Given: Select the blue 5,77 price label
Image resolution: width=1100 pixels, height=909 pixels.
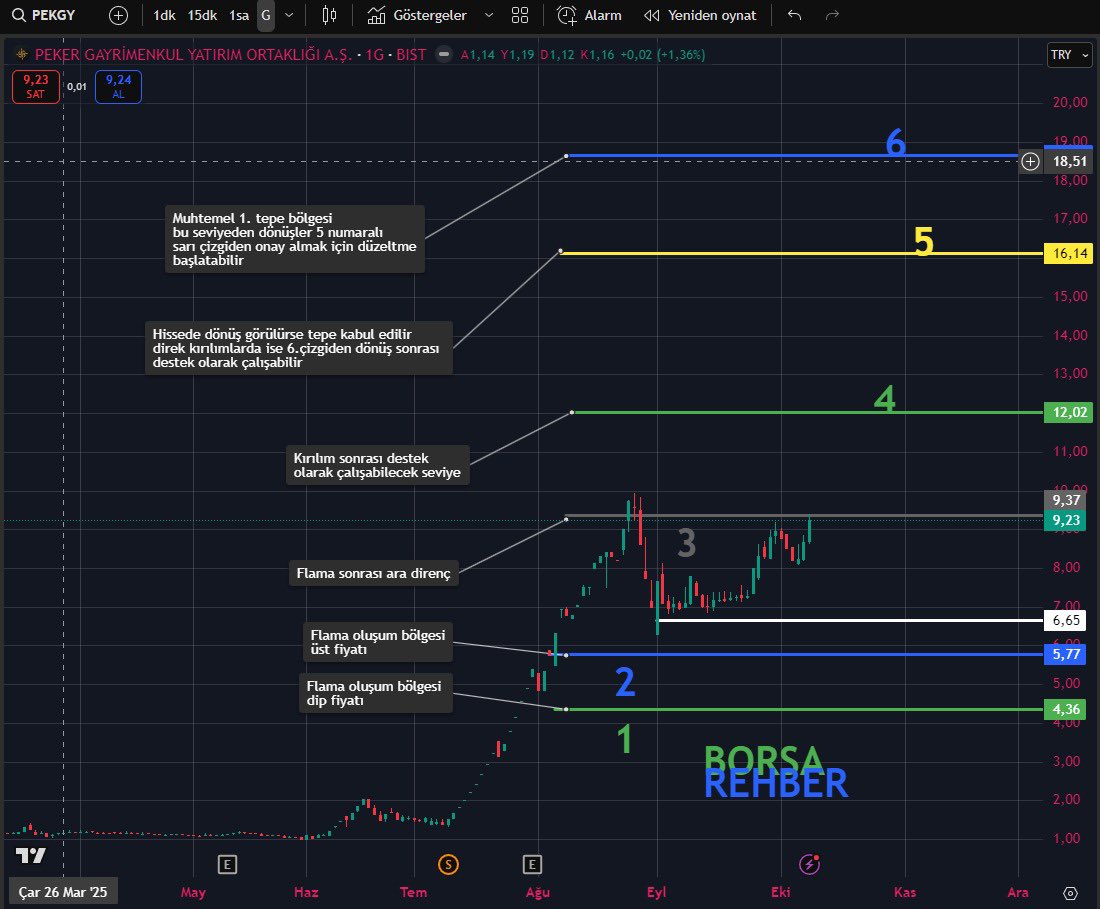Looking at the screenshot, I should click(1066, 654).
